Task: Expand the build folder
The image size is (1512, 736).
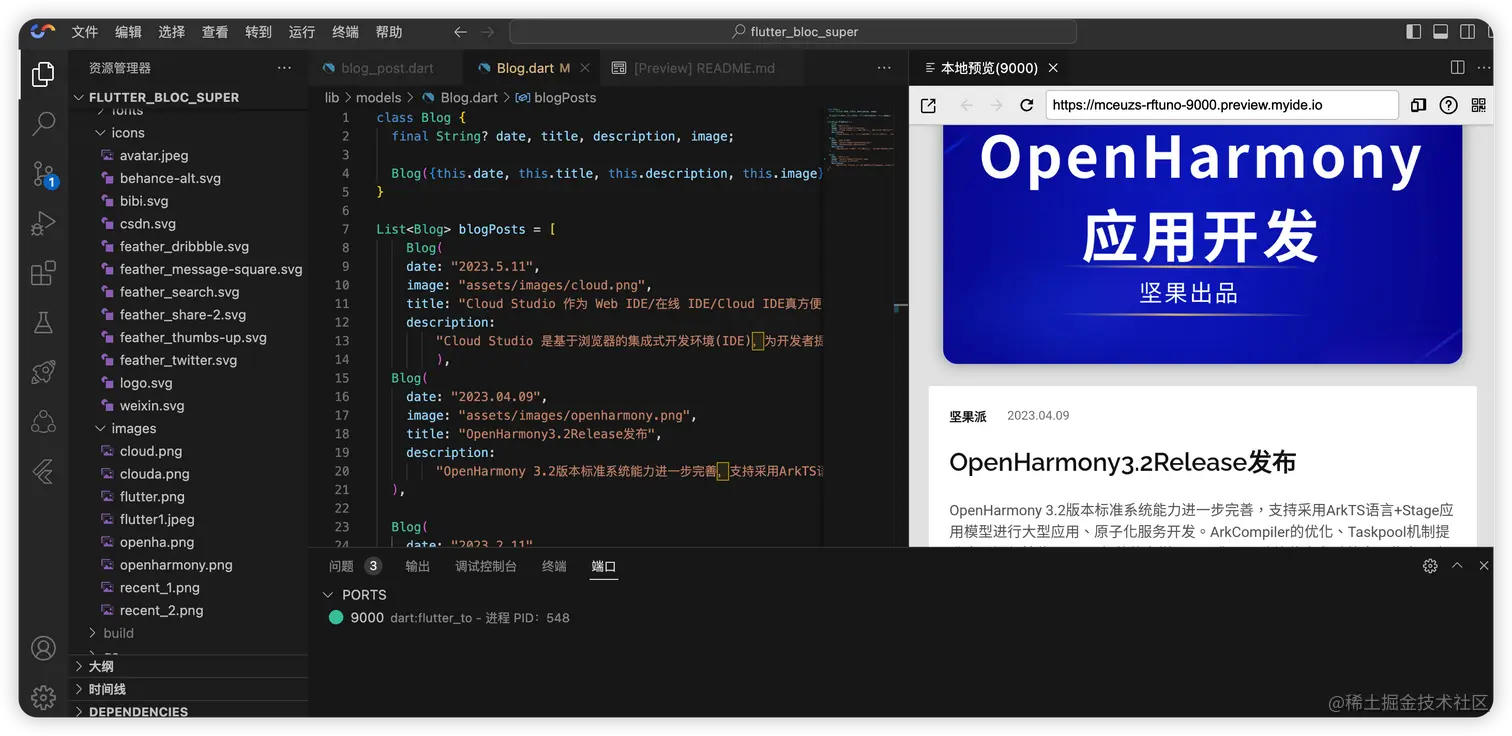Action: (118, 633)
